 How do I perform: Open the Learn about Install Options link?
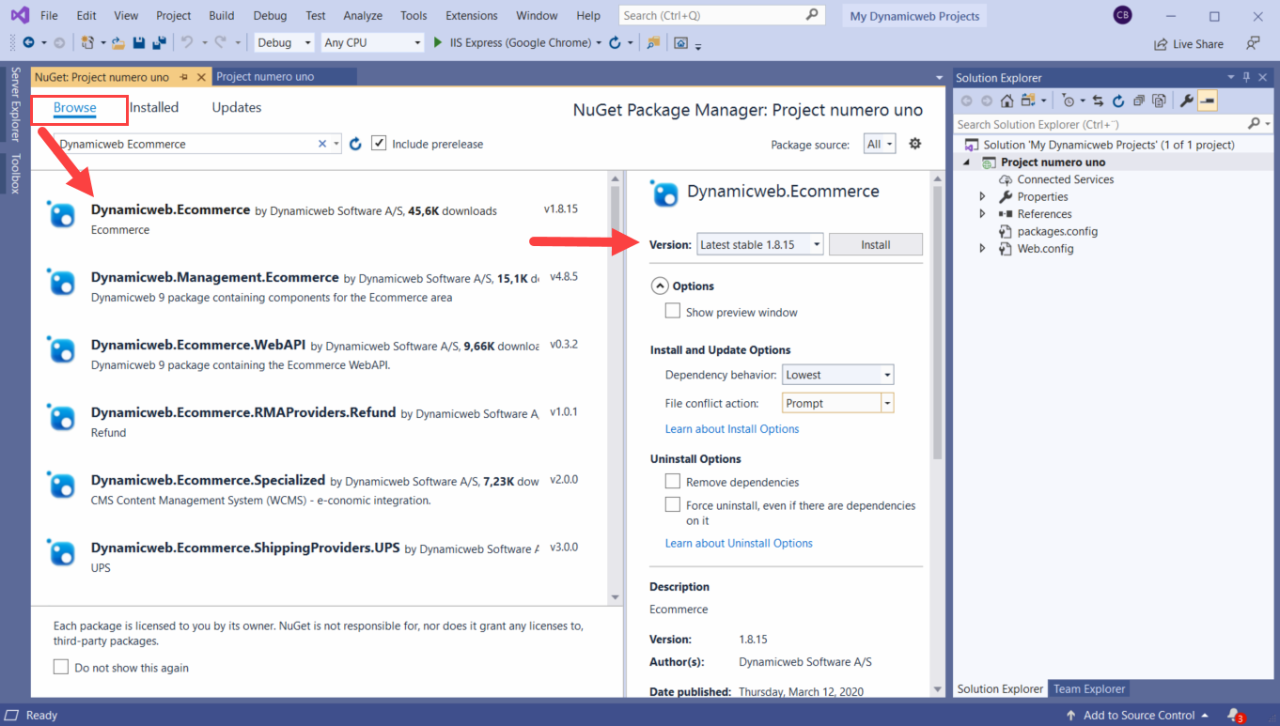pyautogui.click(x=732, y=429)
